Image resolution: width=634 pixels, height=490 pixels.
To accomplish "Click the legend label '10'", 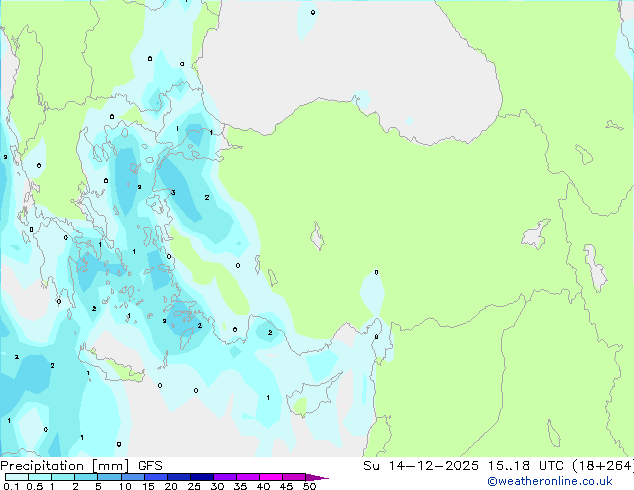I will point(125,486).
